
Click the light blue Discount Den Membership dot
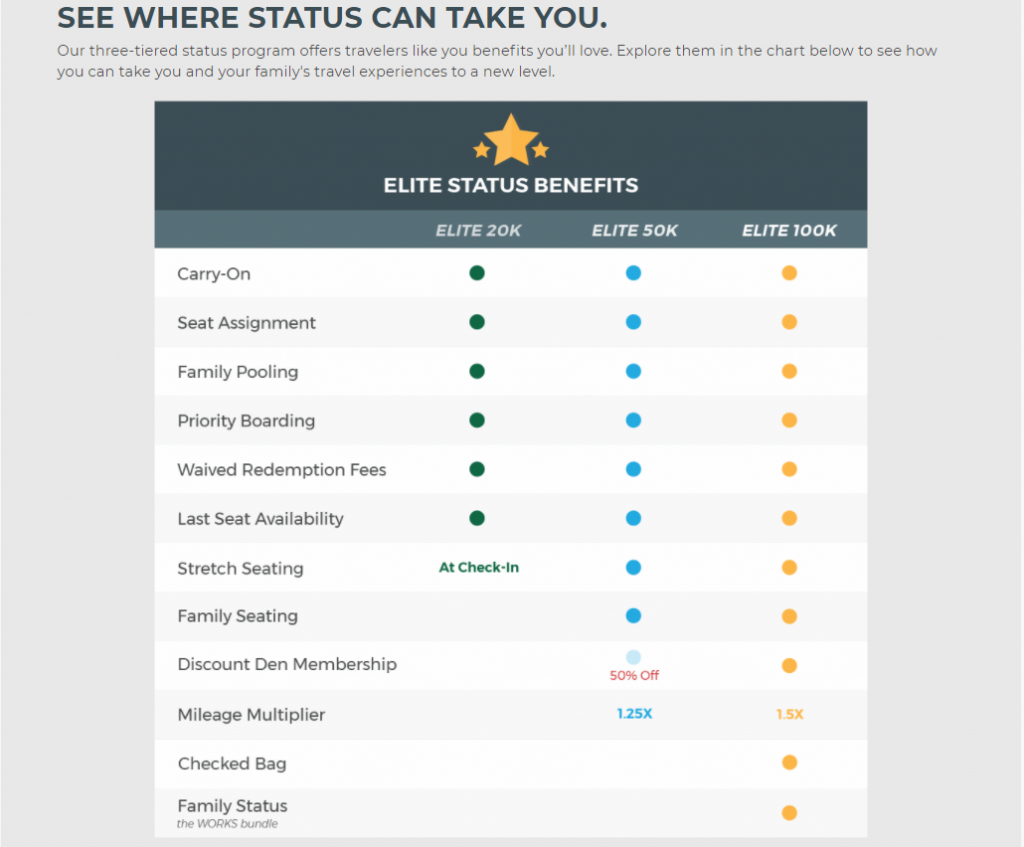pyautogui.click(x=633, y=657)
